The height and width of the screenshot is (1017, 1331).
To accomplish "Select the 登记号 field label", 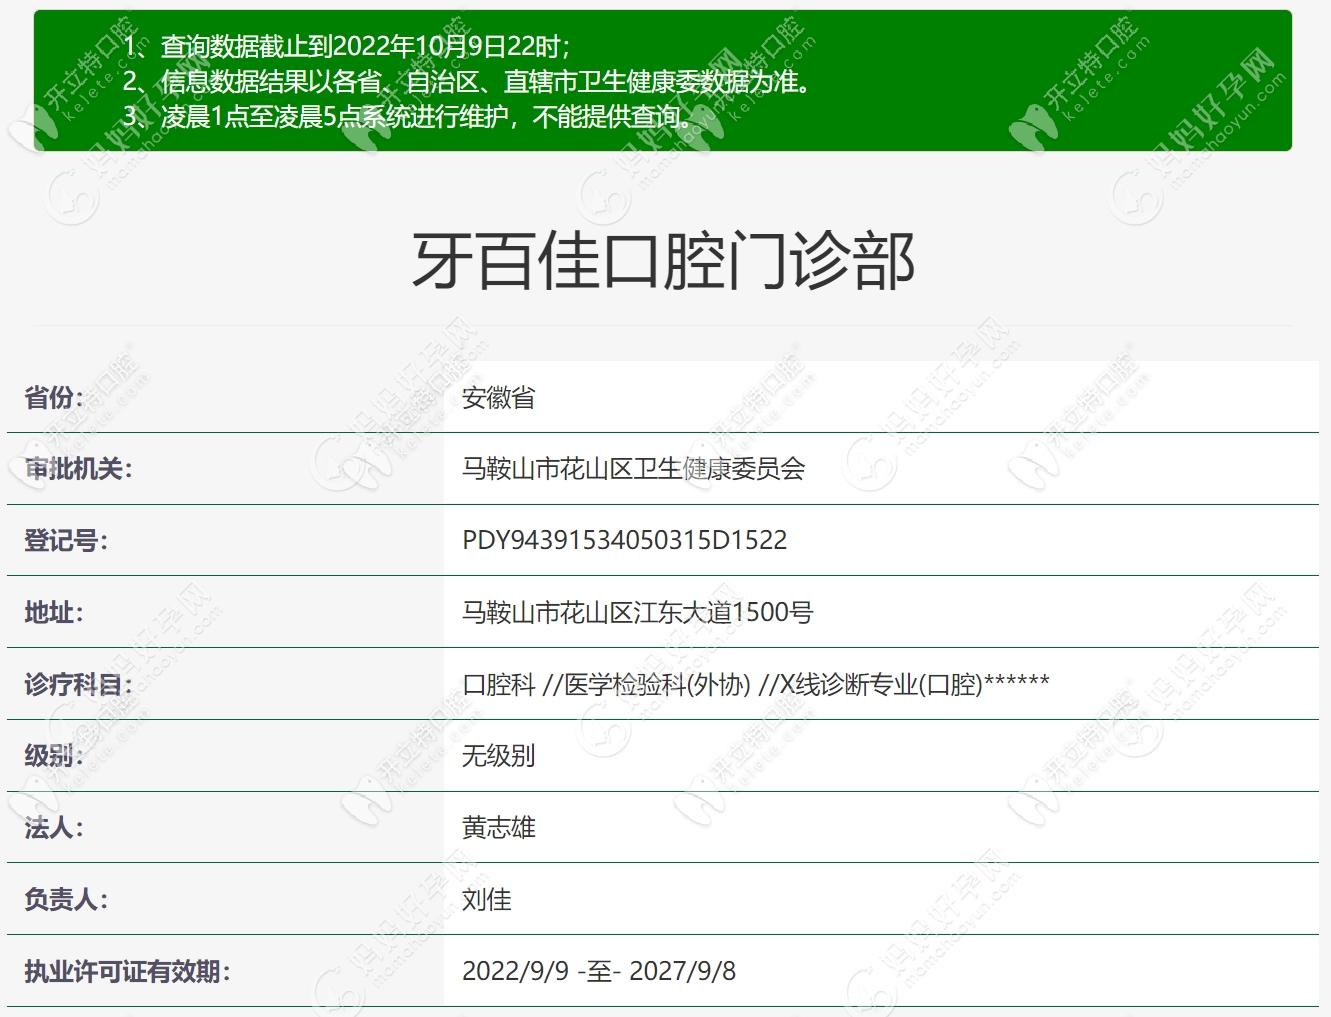I will (x=66, y=541).
